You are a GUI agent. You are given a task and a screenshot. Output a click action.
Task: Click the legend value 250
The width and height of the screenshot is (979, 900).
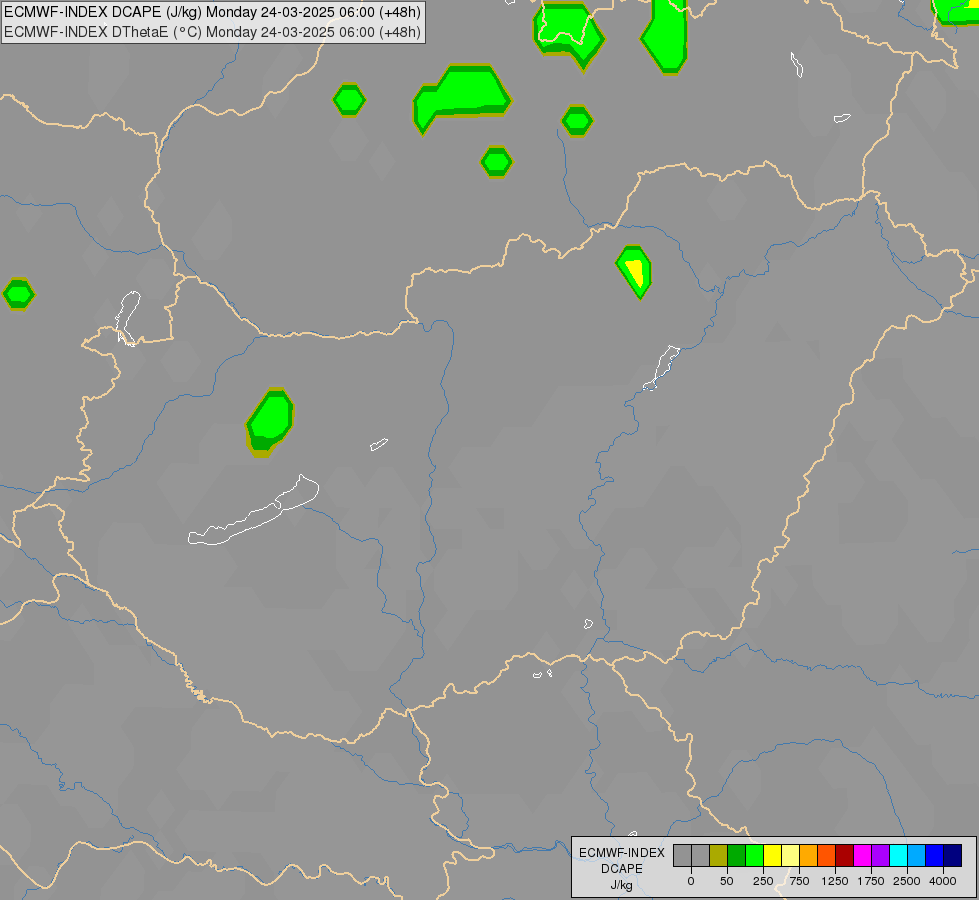(x=763, y=881)
